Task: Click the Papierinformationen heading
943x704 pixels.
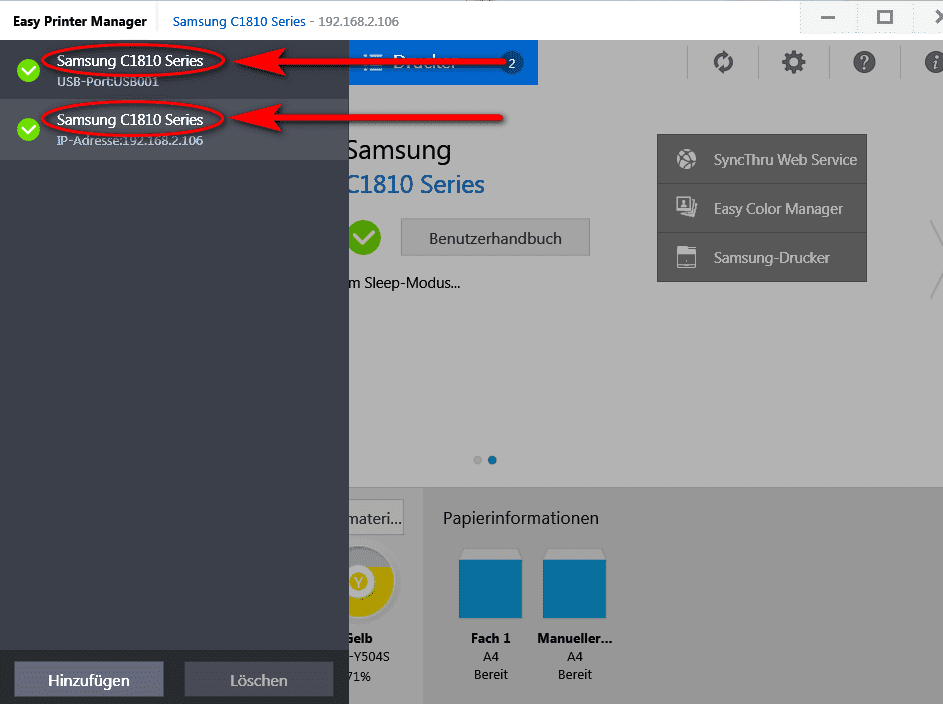Action: click(521, 518)
